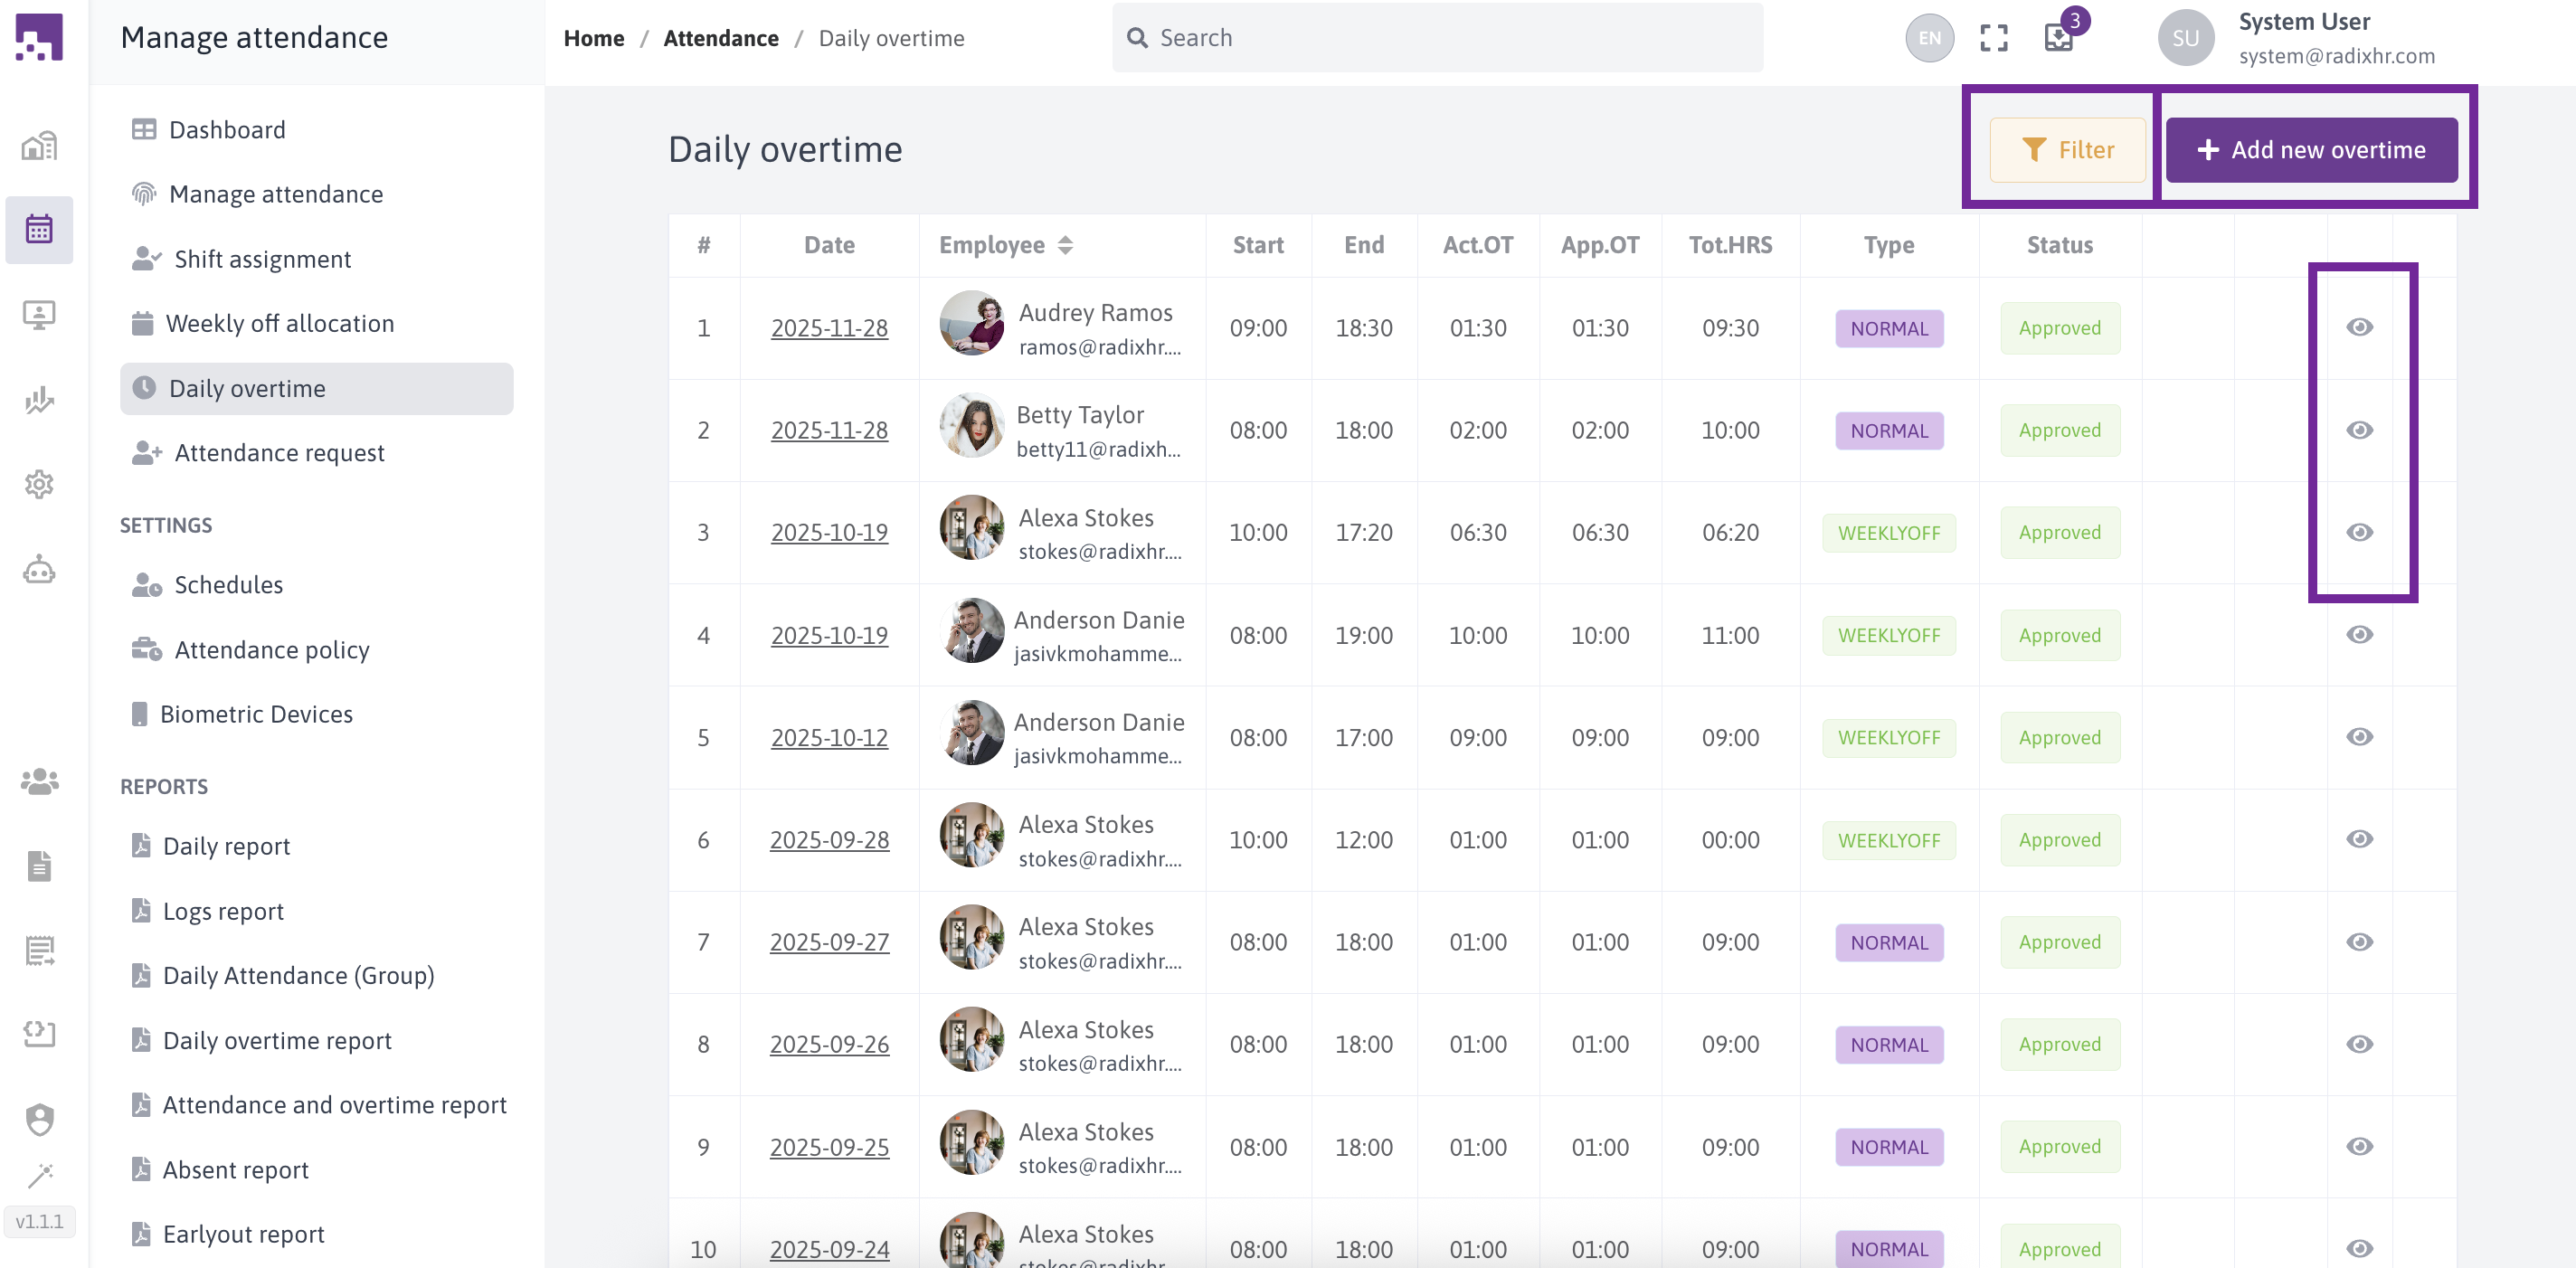Click Add new overtime button
This screenshot has width=2576, height=1268.
coord(2311,150)
